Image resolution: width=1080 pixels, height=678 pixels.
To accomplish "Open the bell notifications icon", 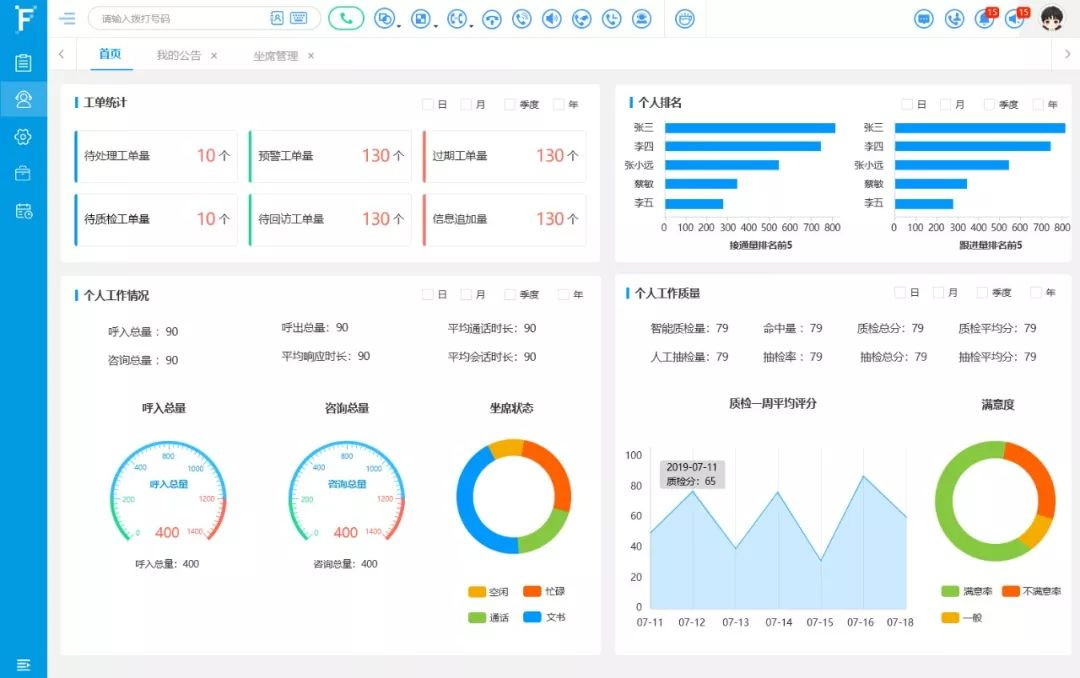I will pos(984,18).
